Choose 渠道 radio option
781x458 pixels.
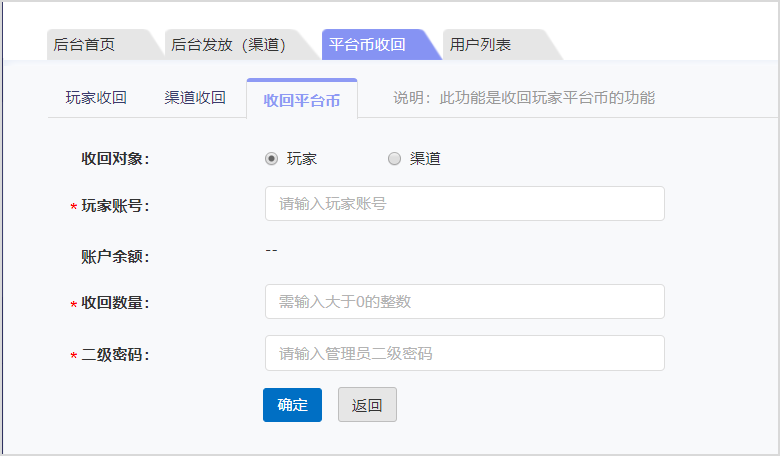[394, 159]
